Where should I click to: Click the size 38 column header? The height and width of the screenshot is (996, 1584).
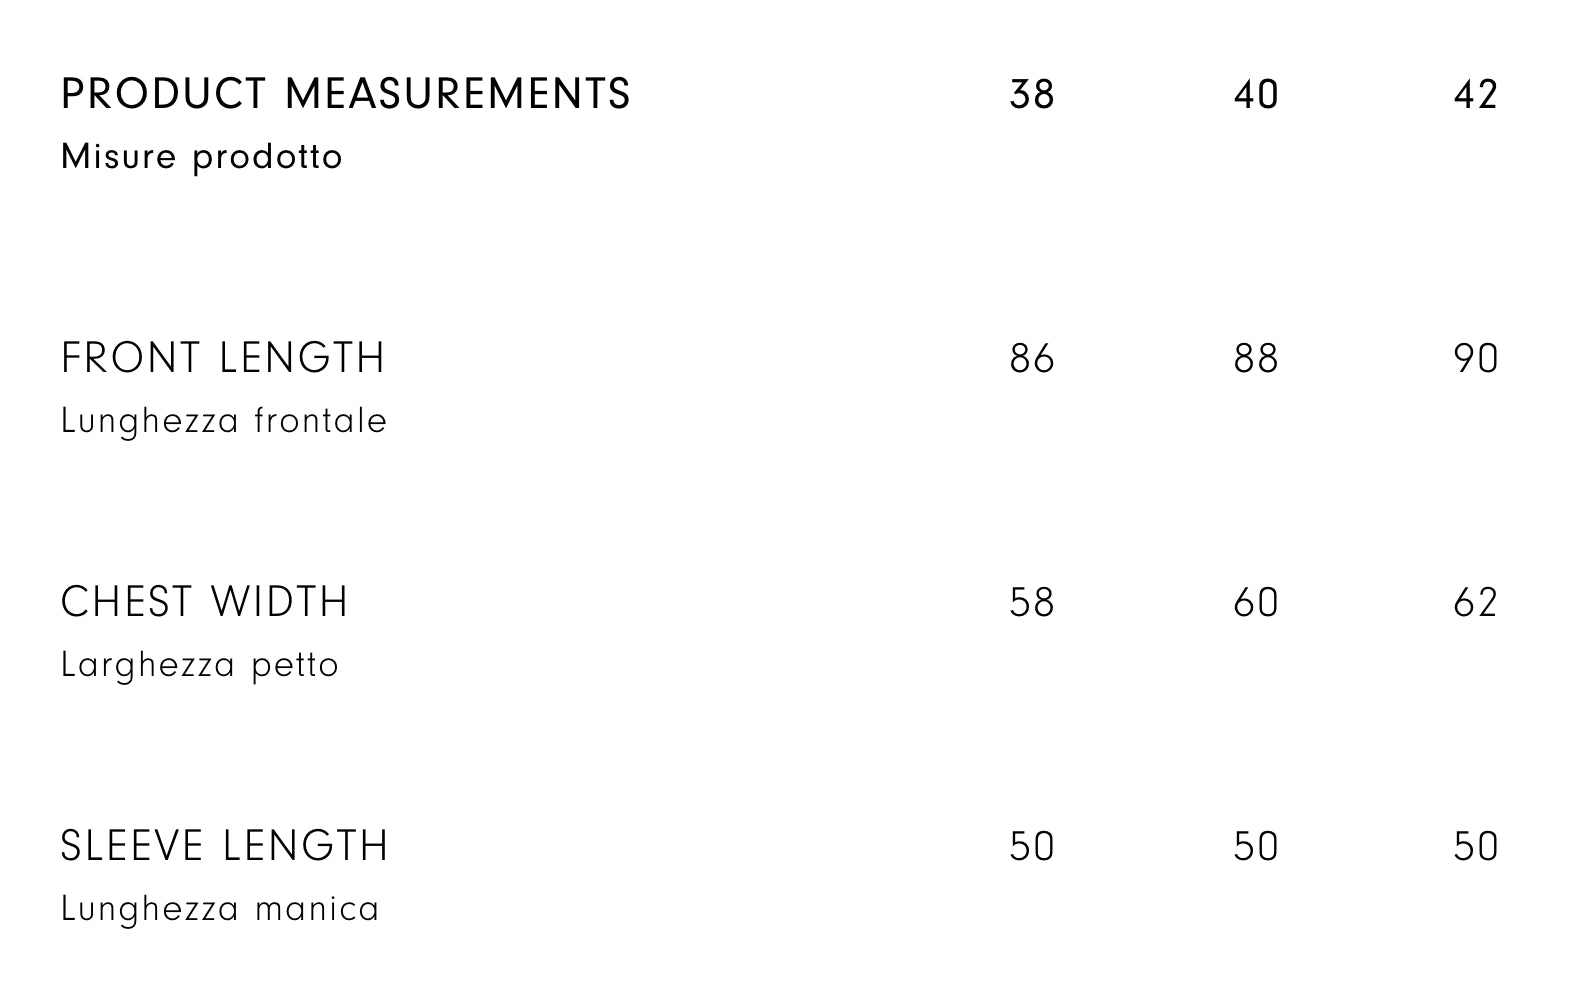1032,95
